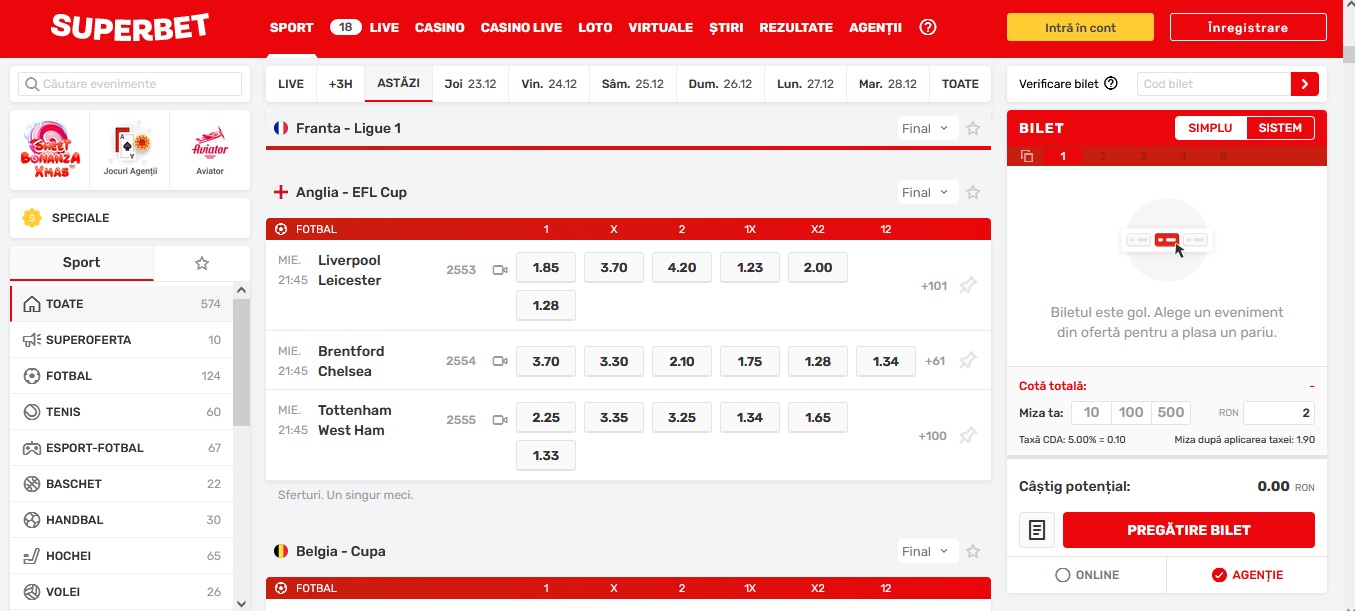The image size is (1360, 611).
Task: Expand +61 more markets for Brentford Chelsea
Action: (x=935, y=361)
